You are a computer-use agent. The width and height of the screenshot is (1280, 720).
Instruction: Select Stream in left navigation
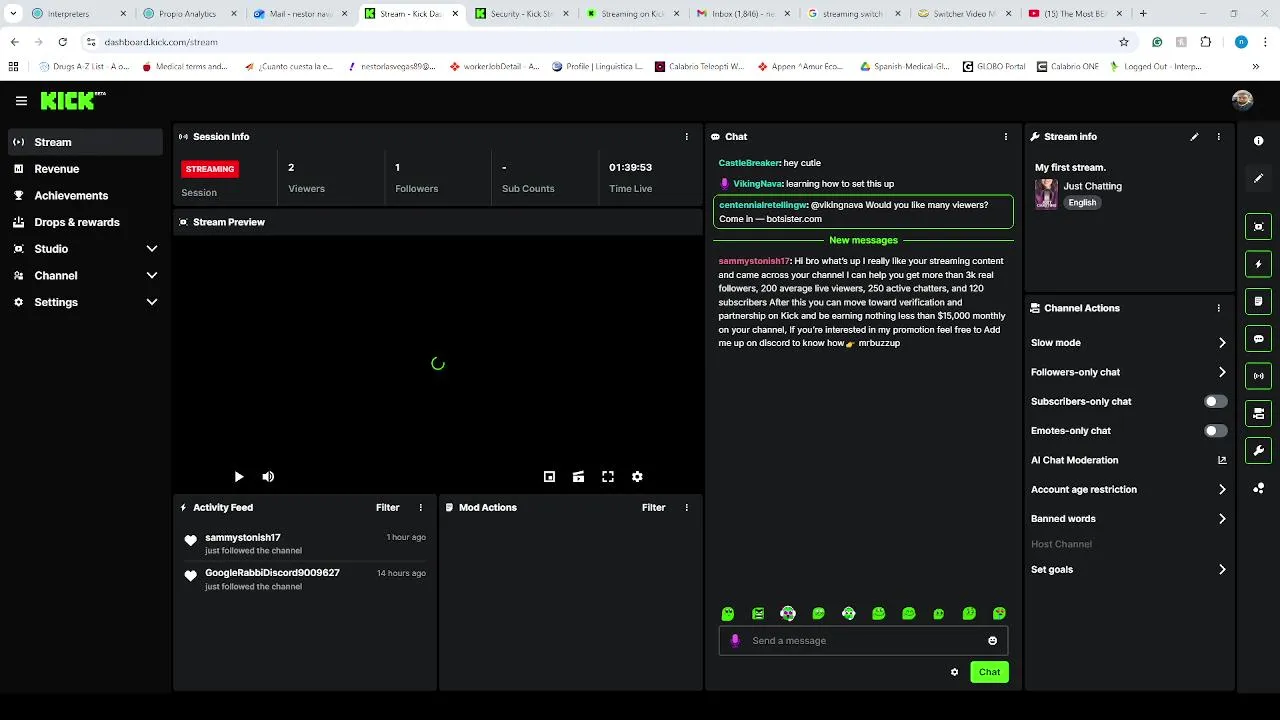(x=85, y=142)
